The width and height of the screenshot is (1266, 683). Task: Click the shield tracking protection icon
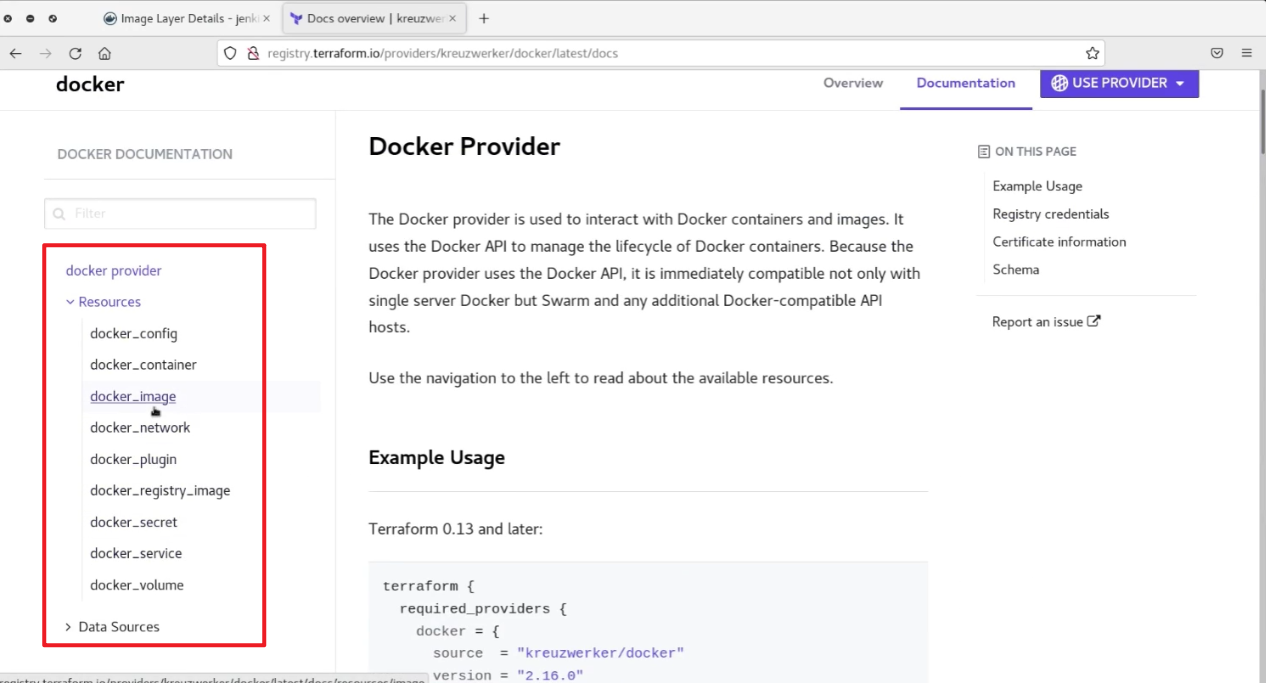click(230, 53)
